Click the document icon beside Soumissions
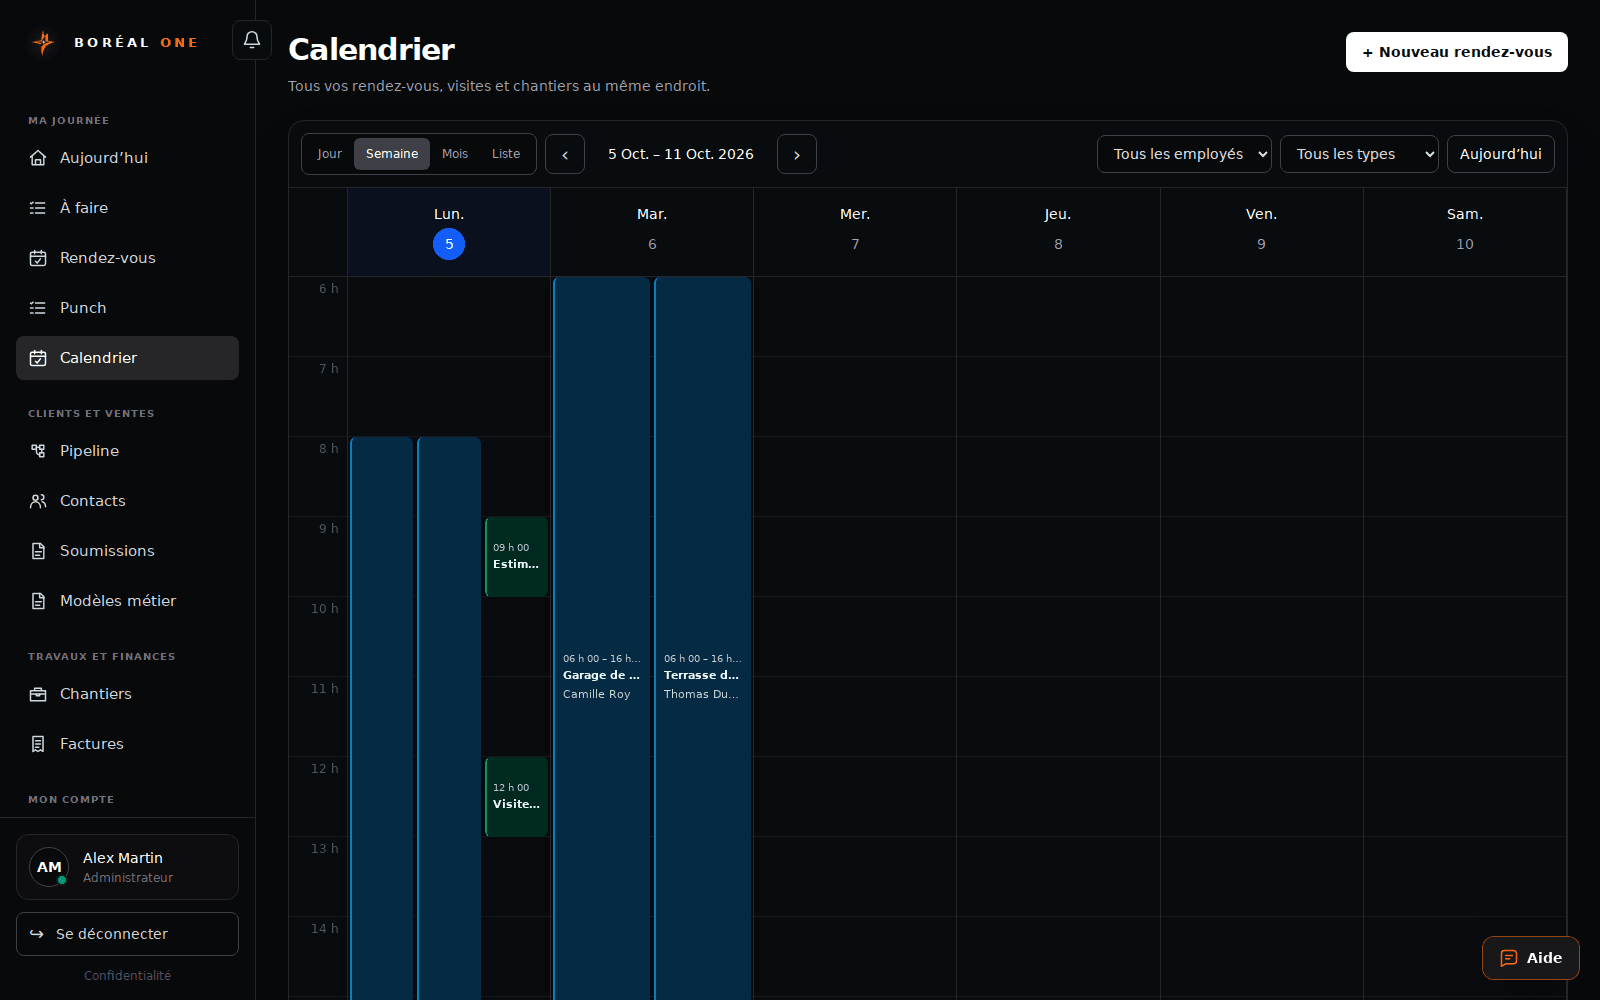The image size is (1600, 1000). (x=38, y=551)
